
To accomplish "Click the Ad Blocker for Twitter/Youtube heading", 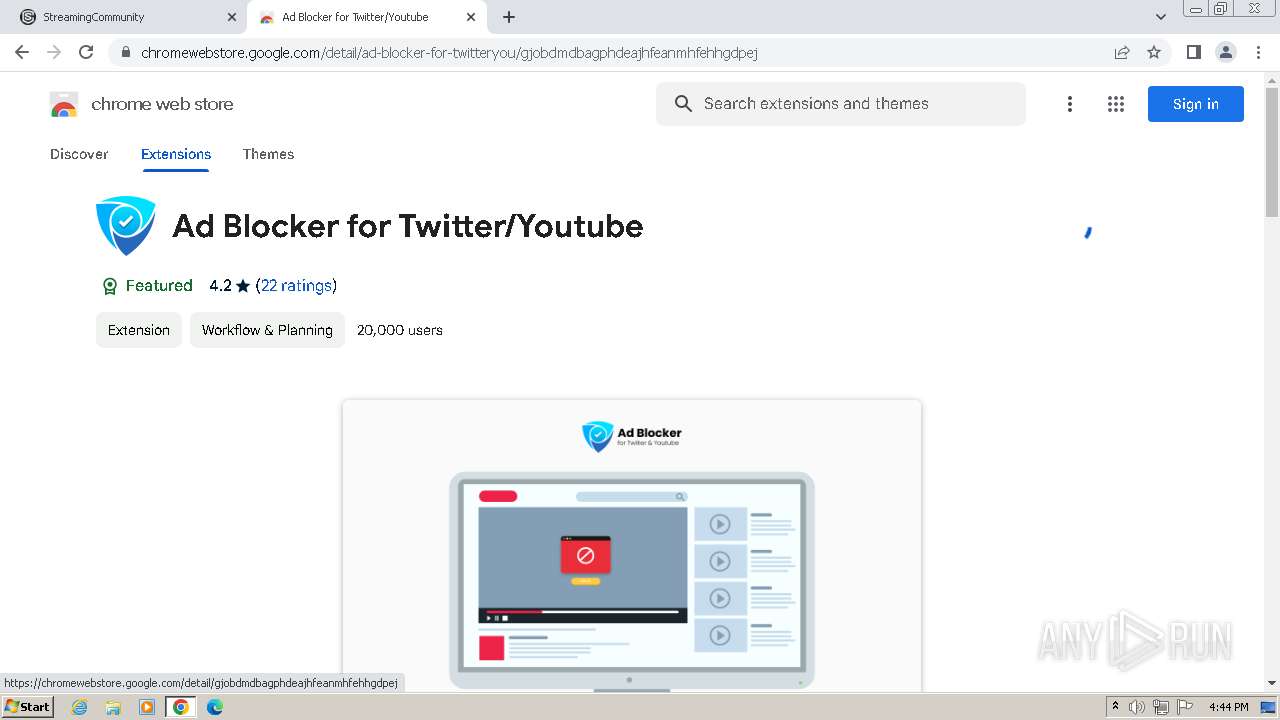I will [408, 226].
